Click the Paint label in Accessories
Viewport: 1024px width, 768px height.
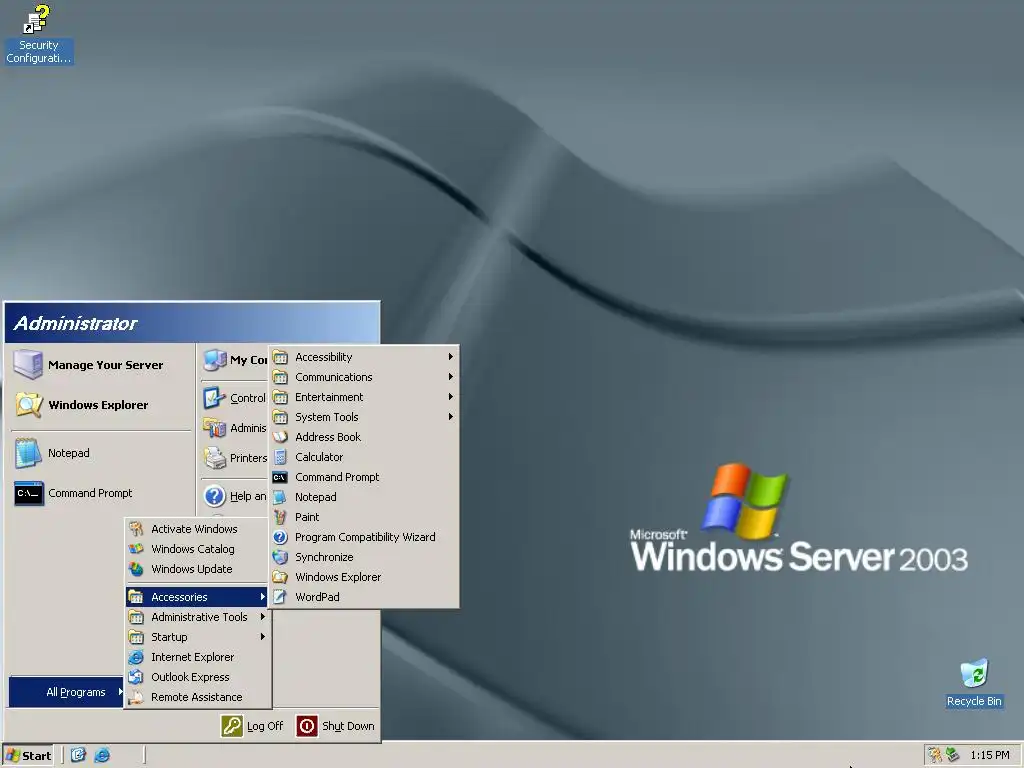[307, 517]
